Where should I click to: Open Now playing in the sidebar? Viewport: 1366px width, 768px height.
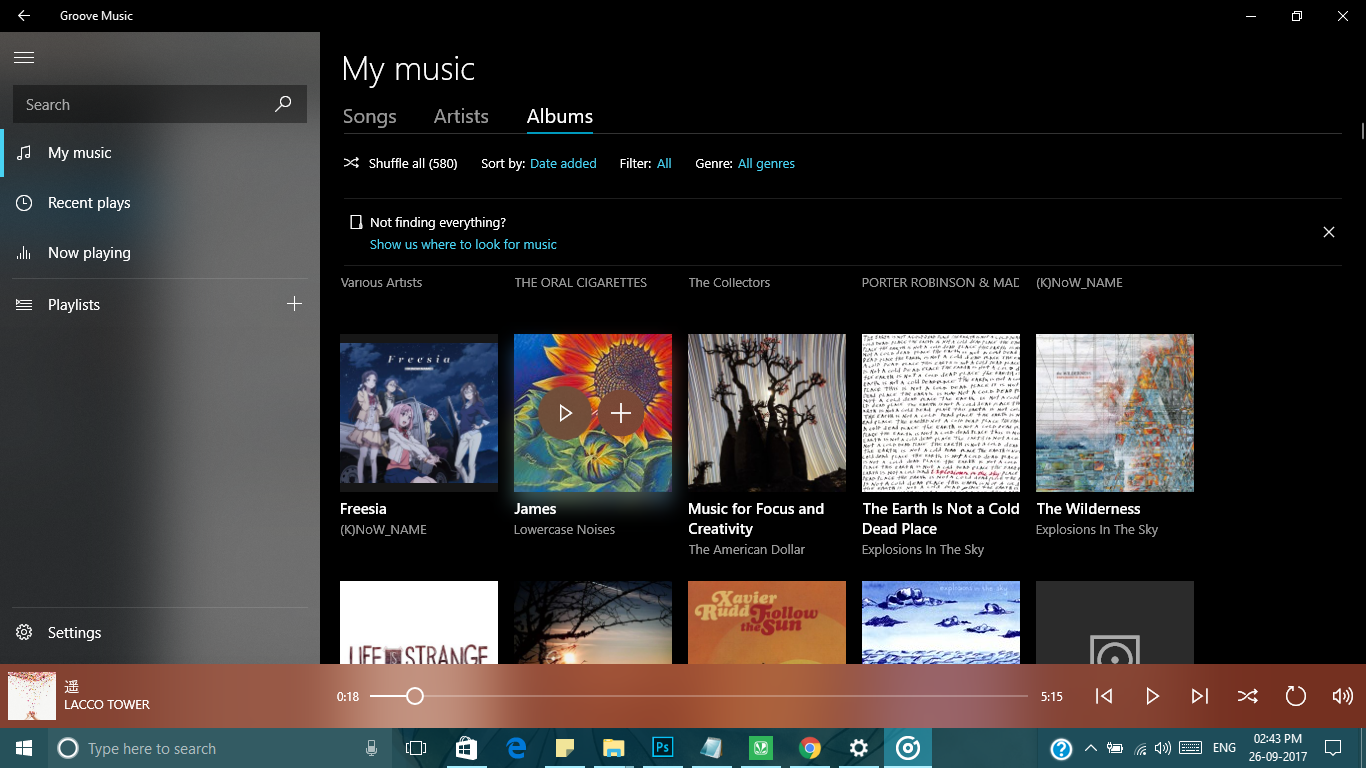160,253
